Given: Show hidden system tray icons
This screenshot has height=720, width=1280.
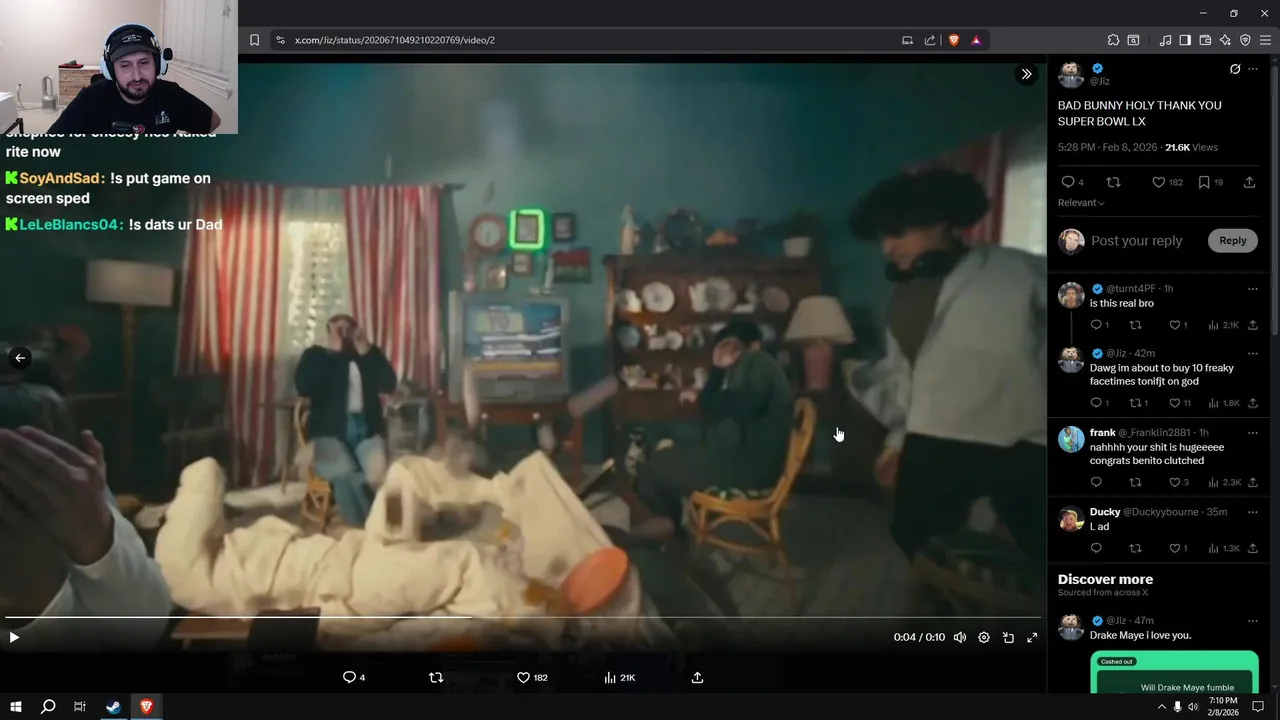Looking at the screenshot, I should coord(1161,707).
